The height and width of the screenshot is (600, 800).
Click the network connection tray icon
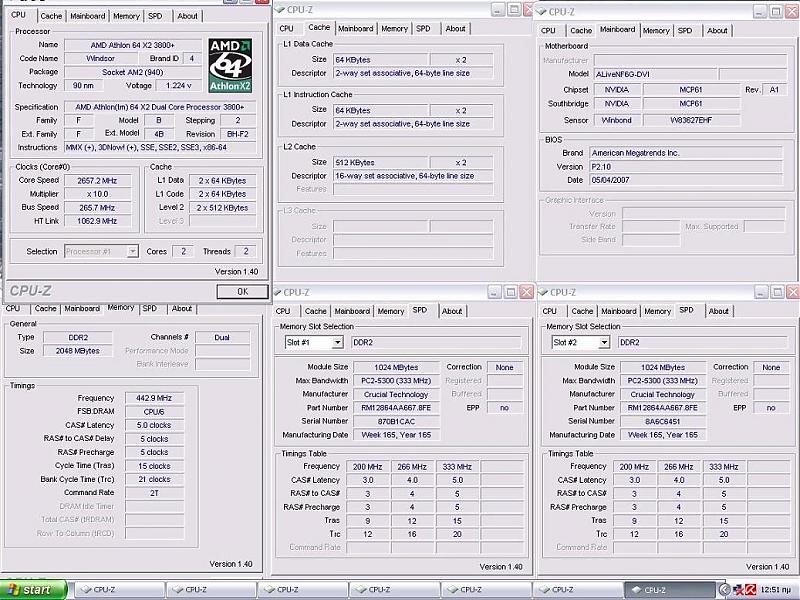coord(738,590)
